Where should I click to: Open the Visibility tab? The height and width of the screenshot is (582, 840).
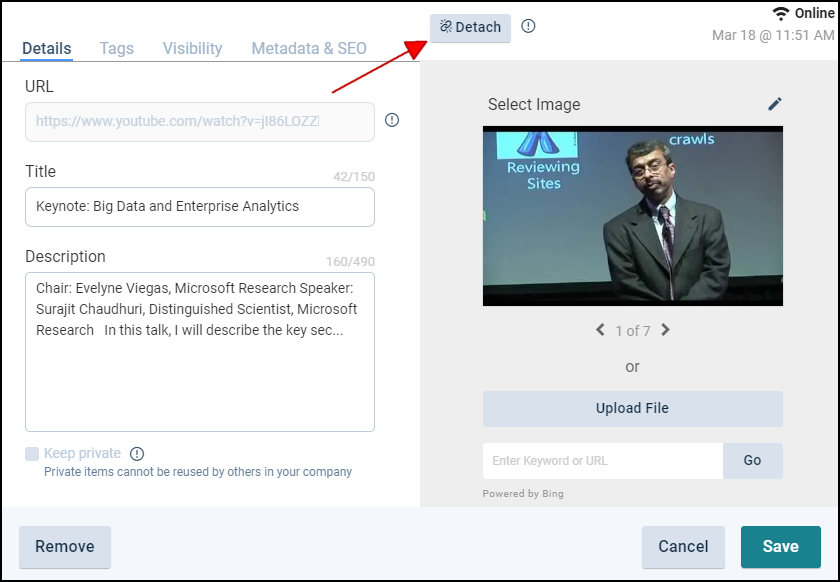tap(192, 48)
